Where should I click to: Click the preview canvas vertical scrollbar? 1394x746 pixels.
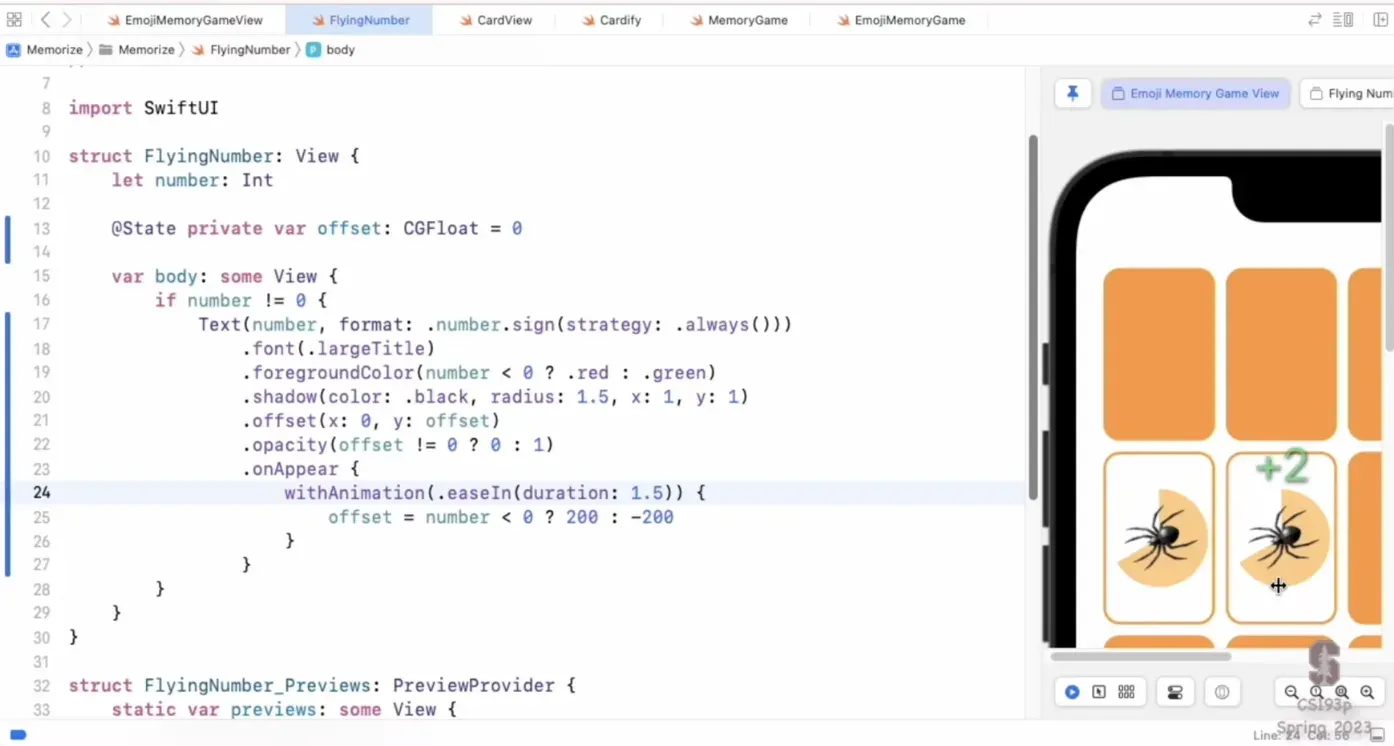click(x=1389, y=236)
